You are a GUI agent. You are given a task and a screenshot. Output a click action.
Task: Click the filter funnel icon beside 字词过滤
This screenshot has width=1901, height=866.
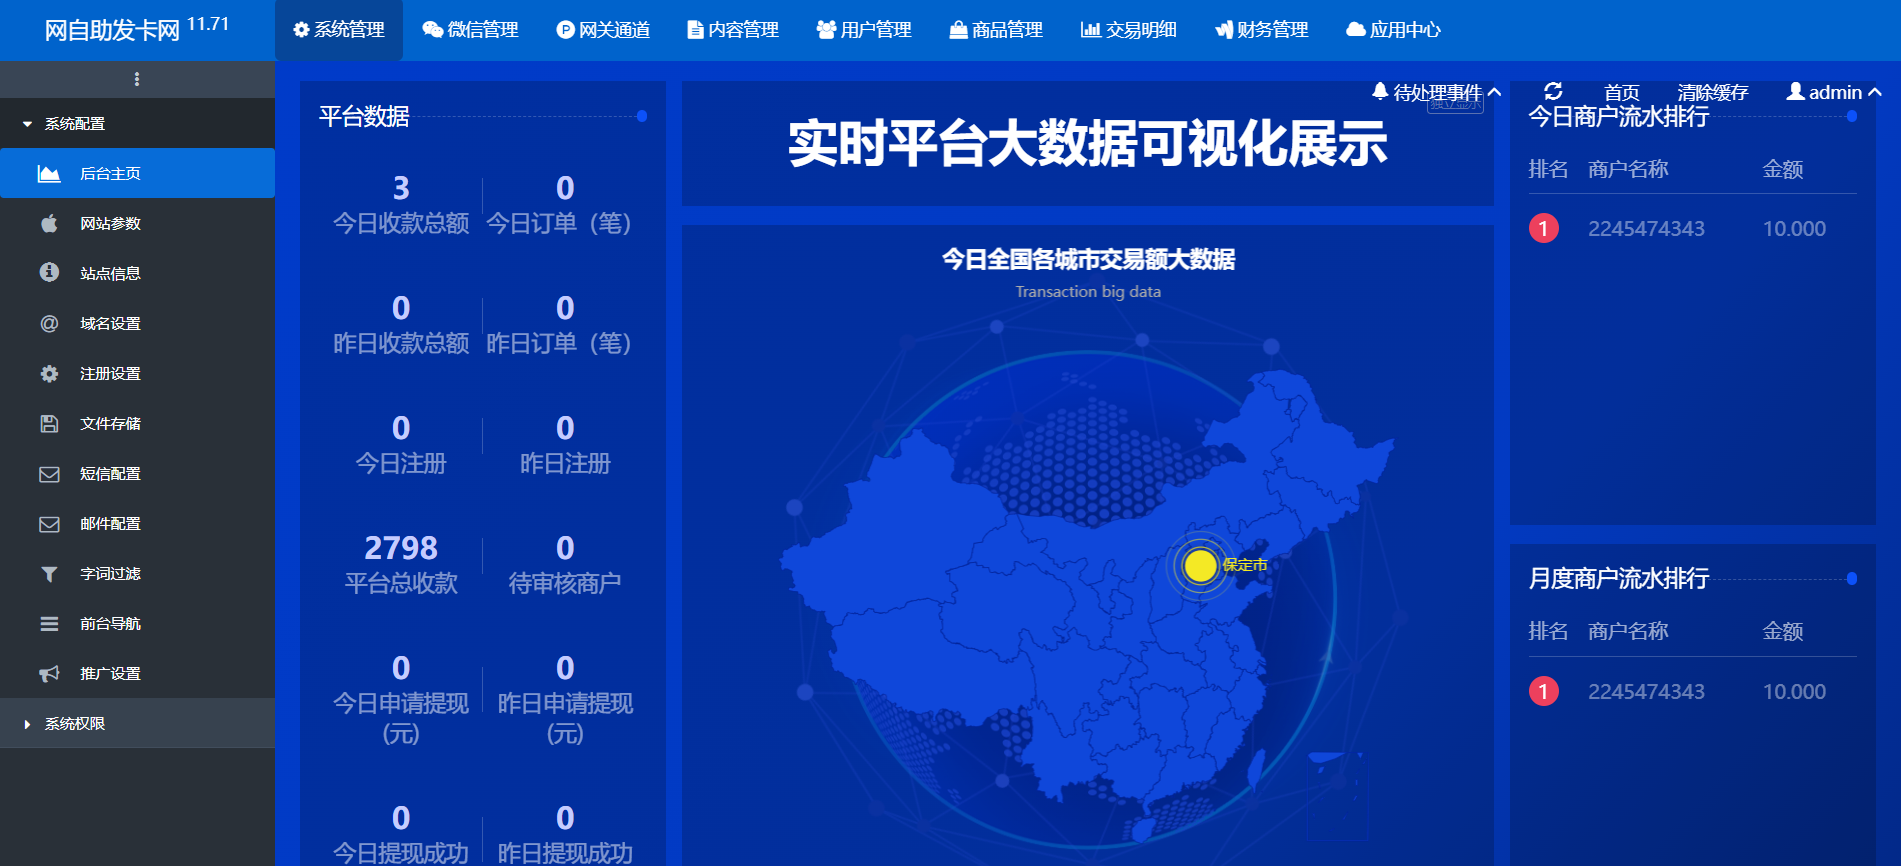[49, 574]
